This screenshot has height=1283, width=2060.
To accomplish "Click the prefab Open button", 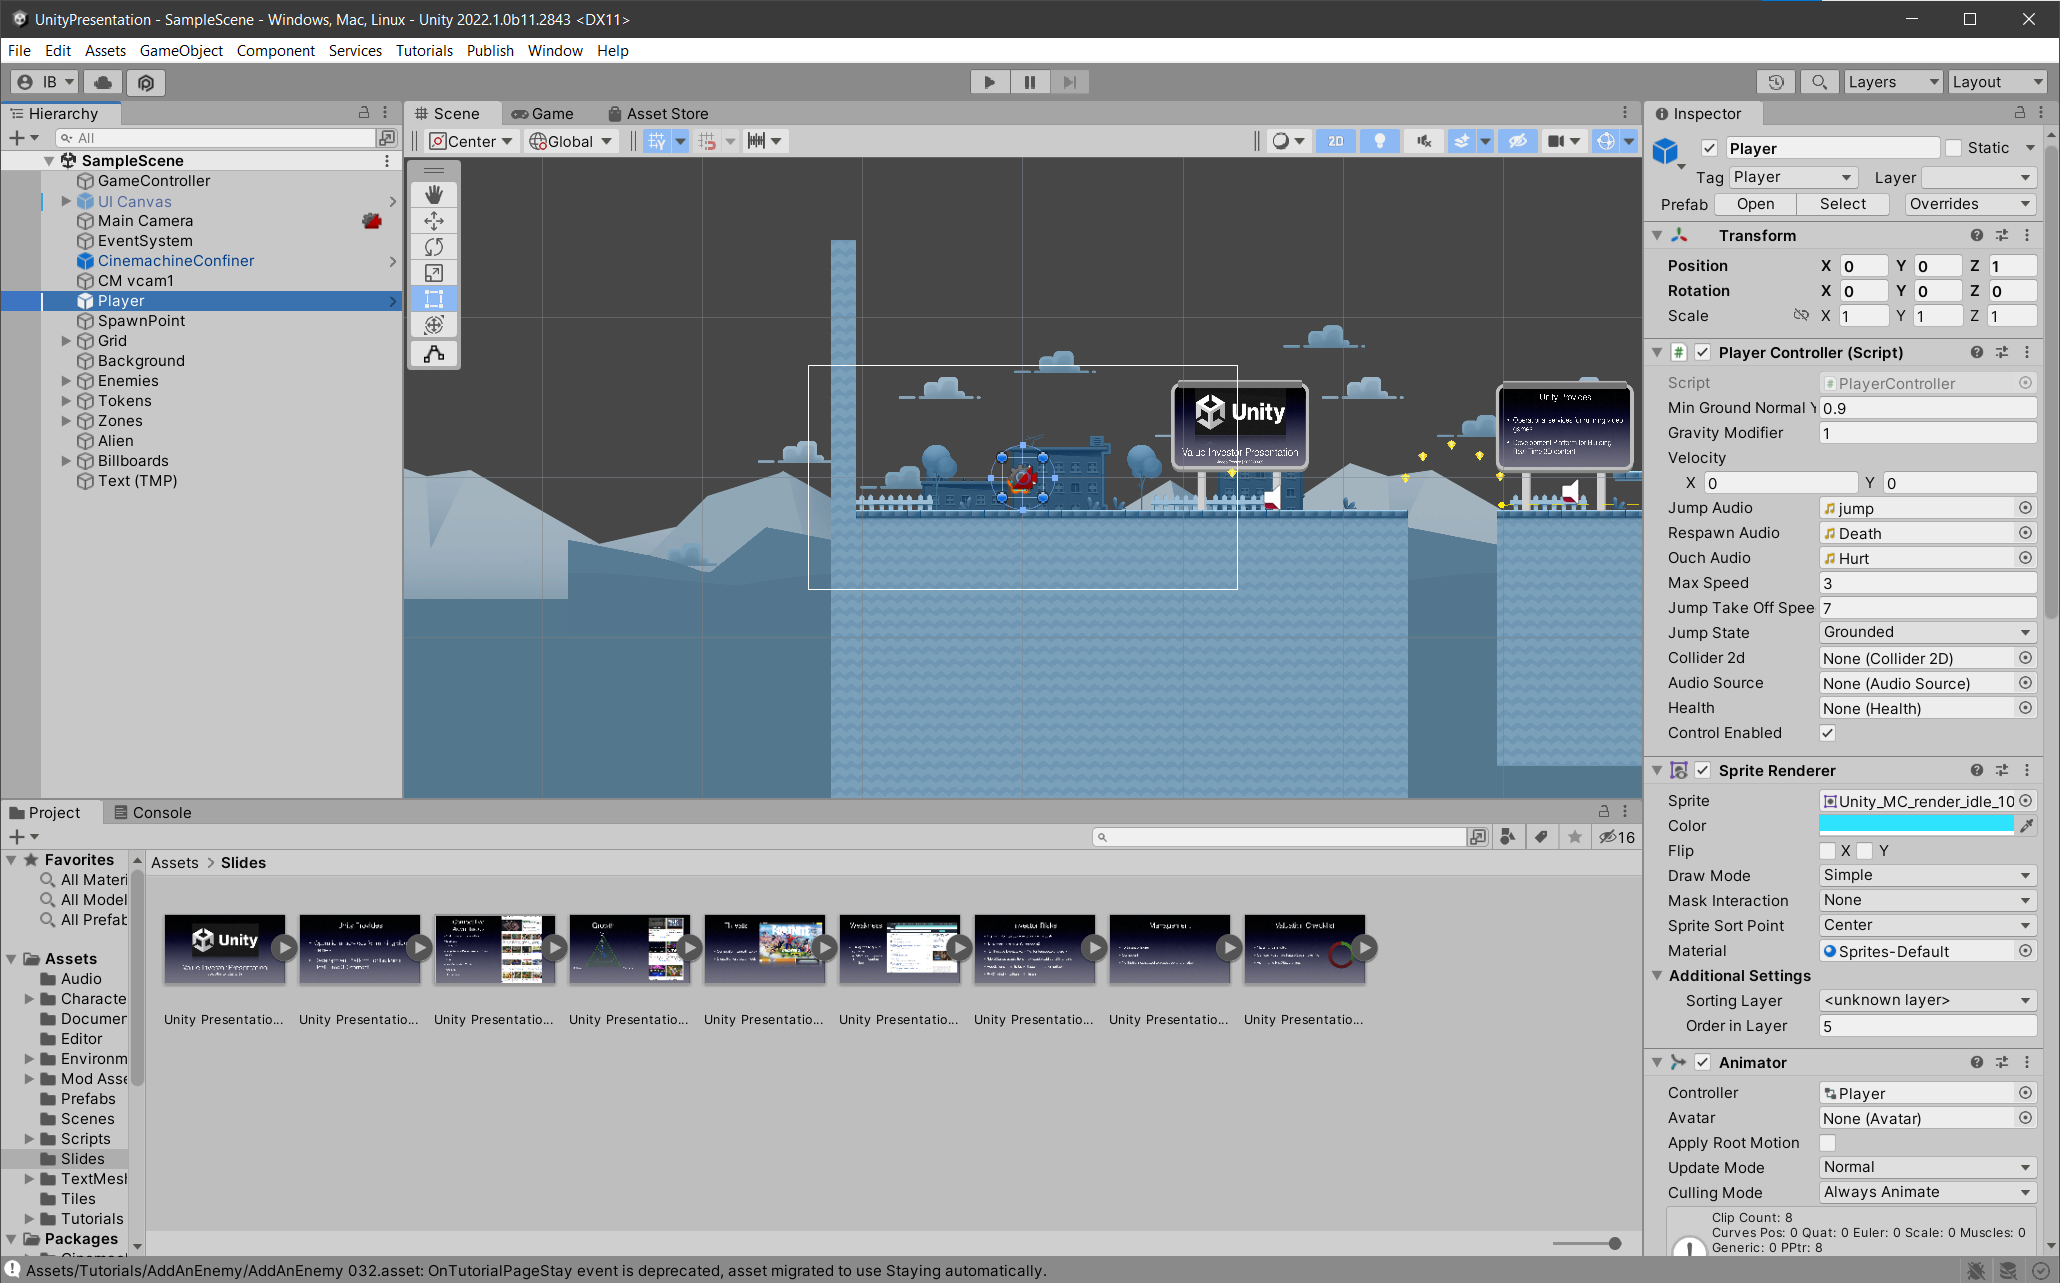I will click(x=1755, y=204).
